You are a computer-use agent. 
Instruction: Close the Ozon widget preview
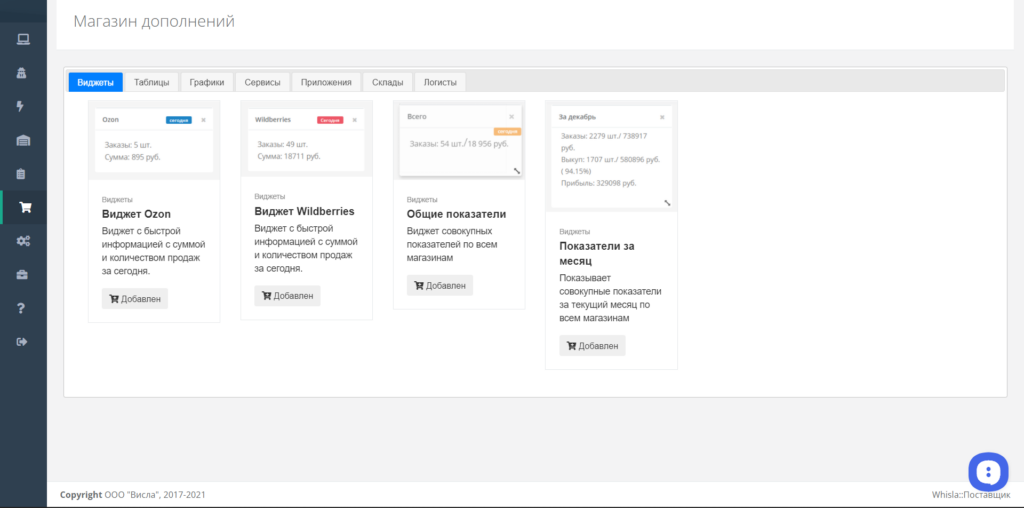point(203,120)
